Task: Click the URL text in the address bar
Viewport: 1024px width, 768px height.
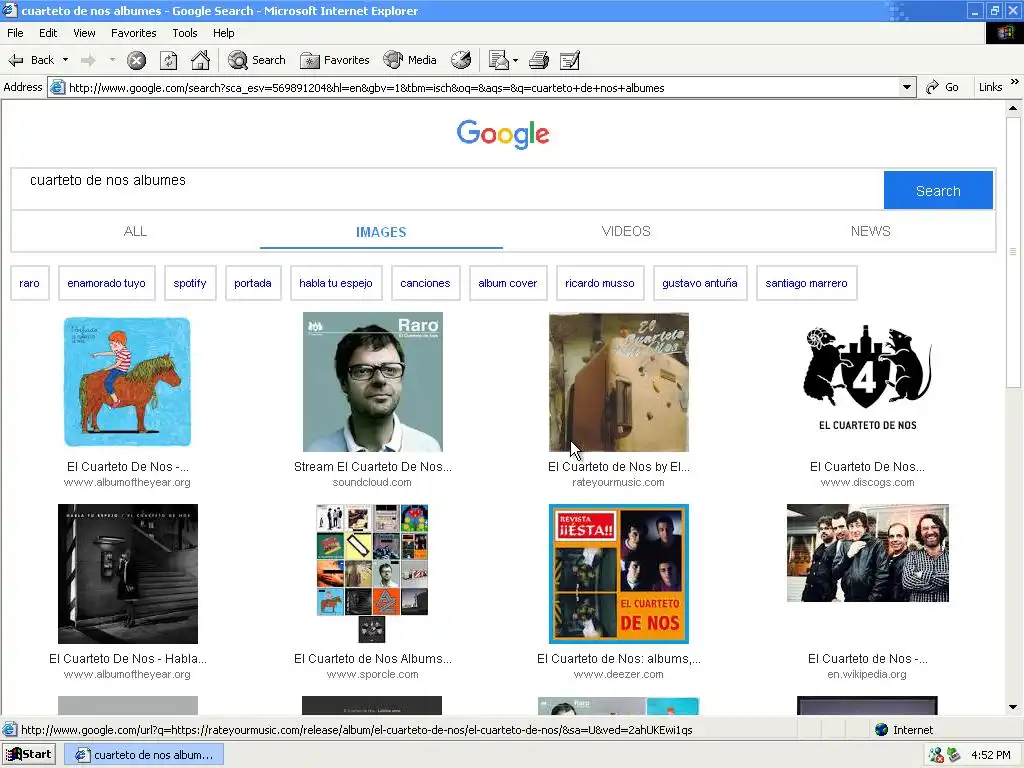Action: tap(366, 88)
